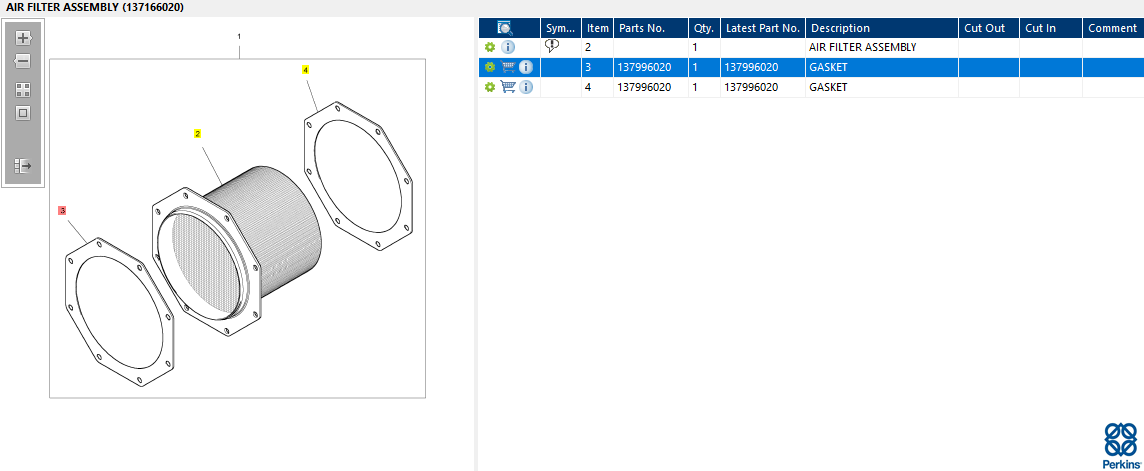Viewport: 1144px width, 471px height.
Task: Switch diagram to four-tile grid view
Action: 23,90
